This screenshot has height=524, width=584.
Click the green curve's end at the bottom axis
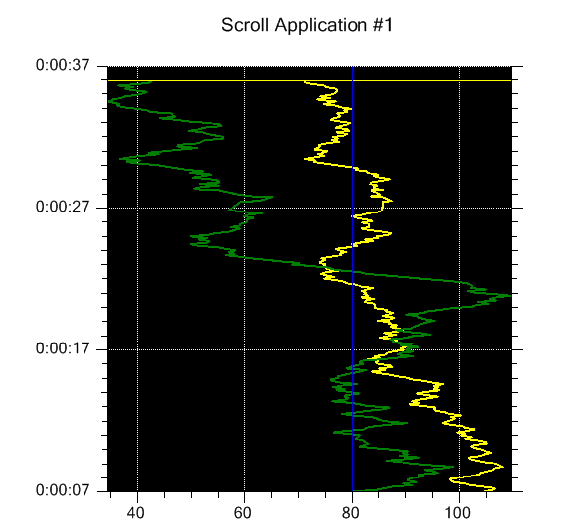[x=354, y=490]
